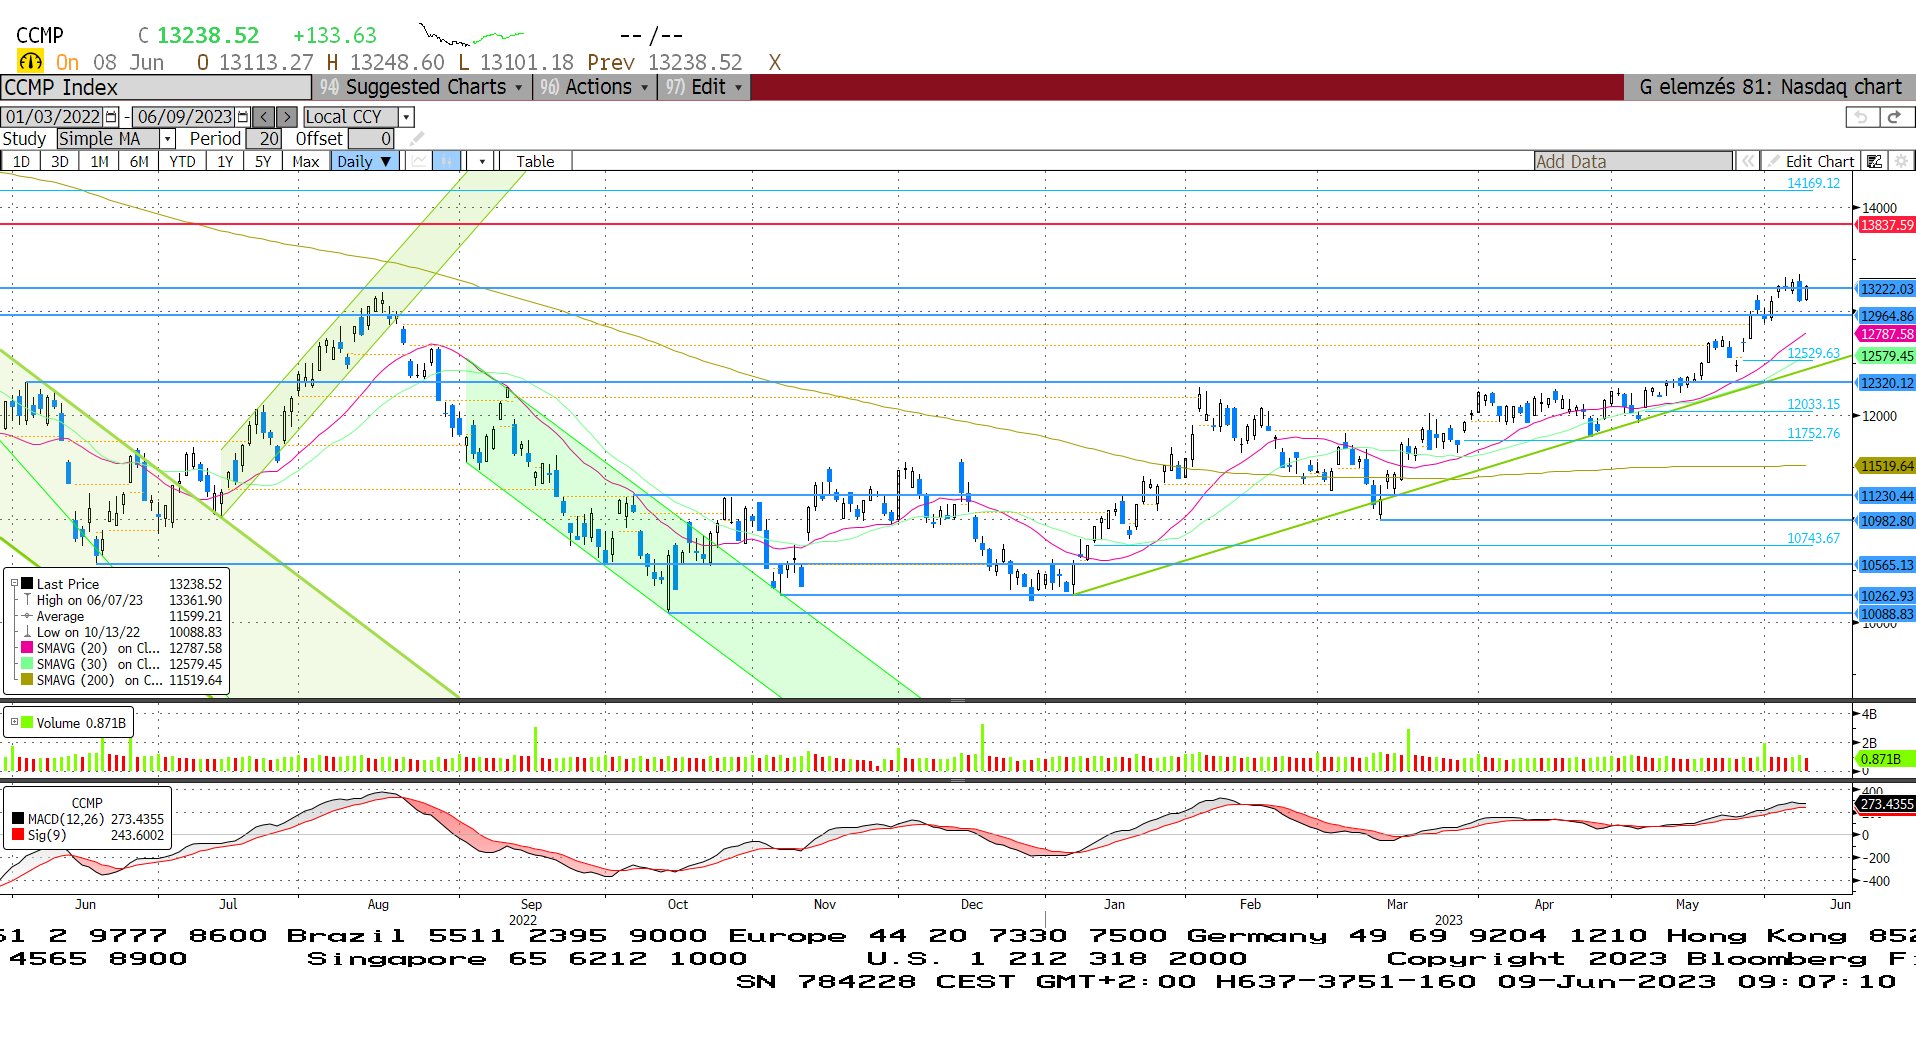This screenshot has height=1037, width=1916.
Task: Click the end date field 06/09/2023
Action: pyautogui.click(x=184, y=117)
